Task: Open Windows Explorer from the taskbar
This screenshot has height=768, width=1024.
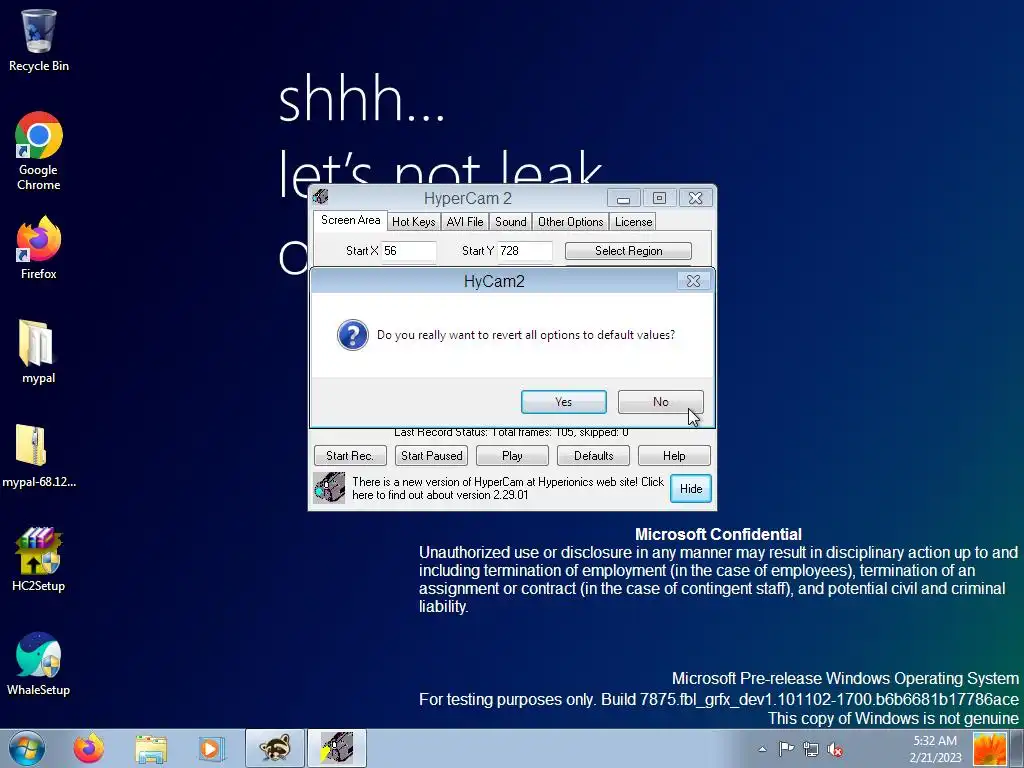Action: 151,748
